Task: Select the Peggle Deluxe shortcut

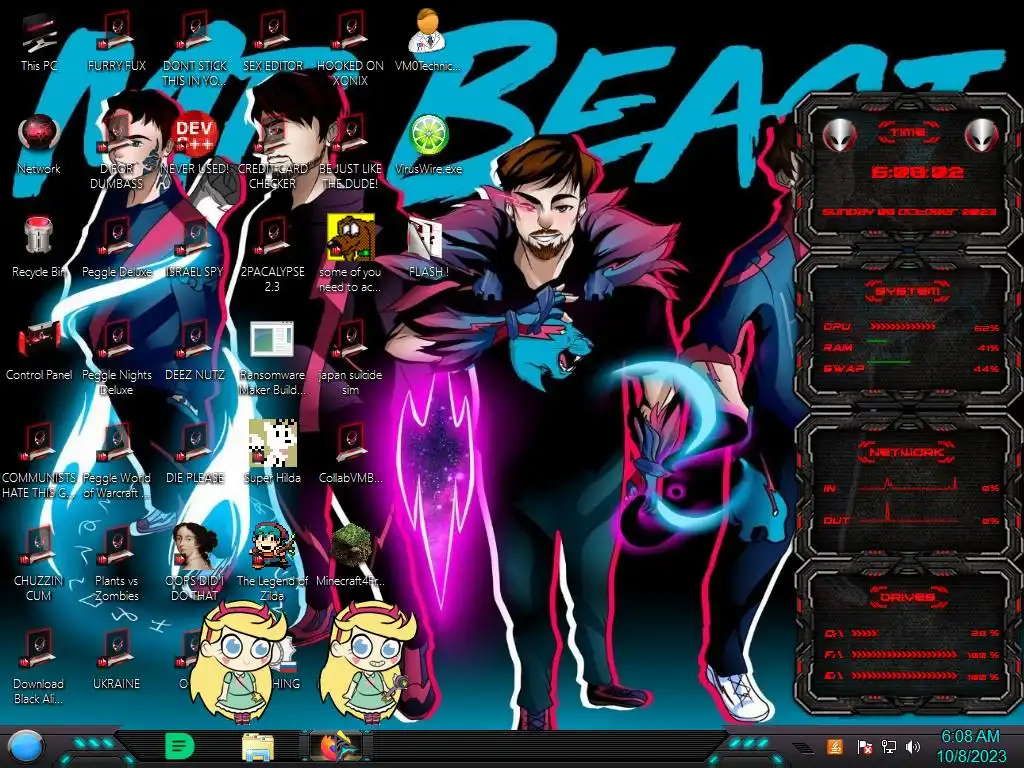Action: tap(116, 248)
